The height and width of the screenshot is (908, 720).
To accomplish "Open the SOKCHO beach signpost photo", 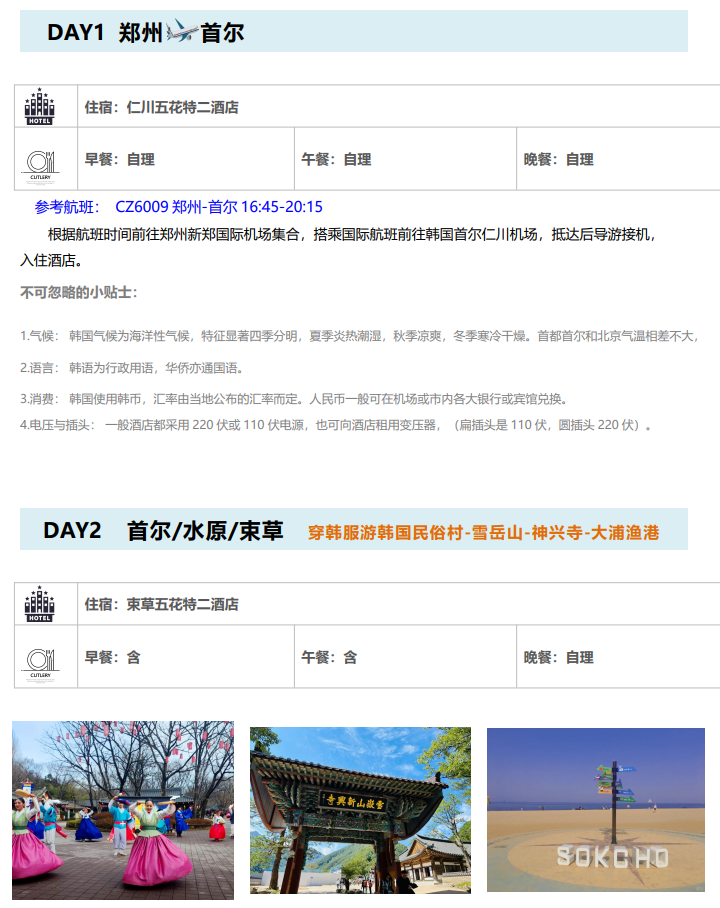I will pyautogui.click(x=596, y=809).
